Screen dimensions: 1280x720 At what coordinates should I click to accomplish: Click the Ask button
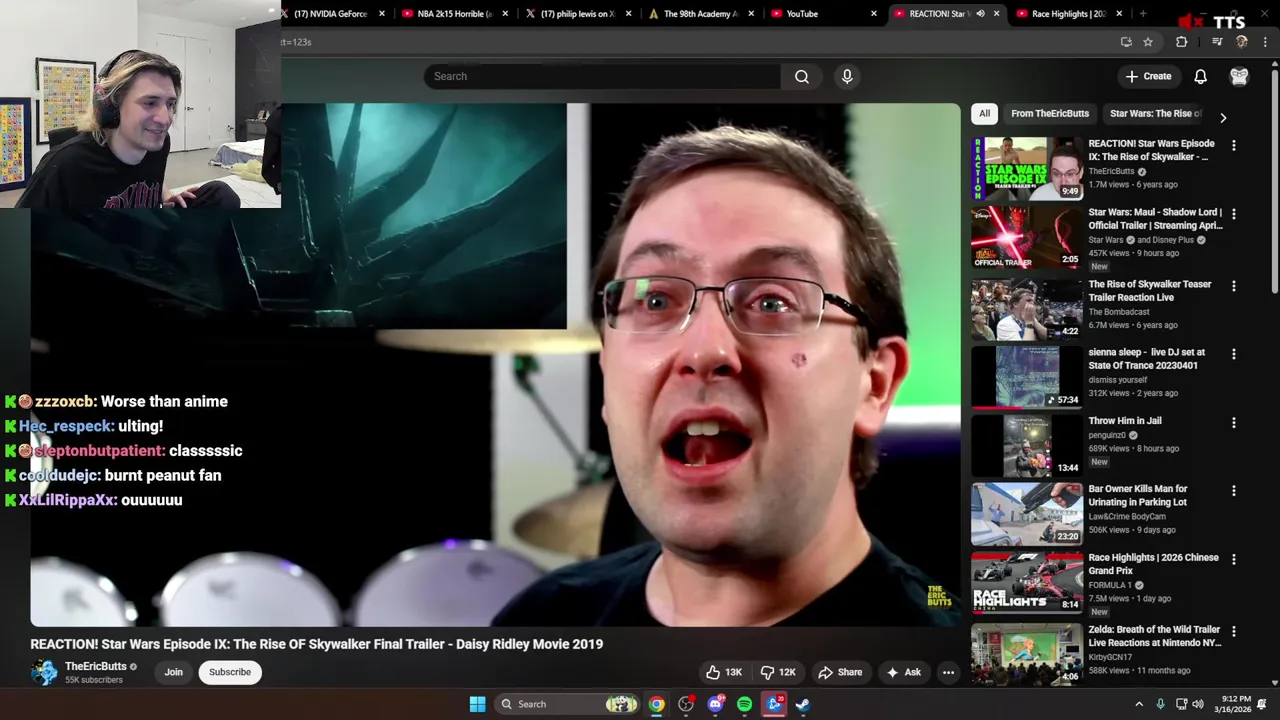(903, 672)
